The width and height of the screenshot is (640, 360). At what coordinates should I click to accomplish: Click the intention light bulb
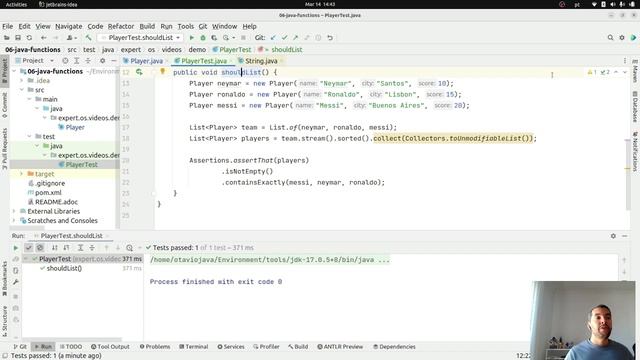(162, 71)
